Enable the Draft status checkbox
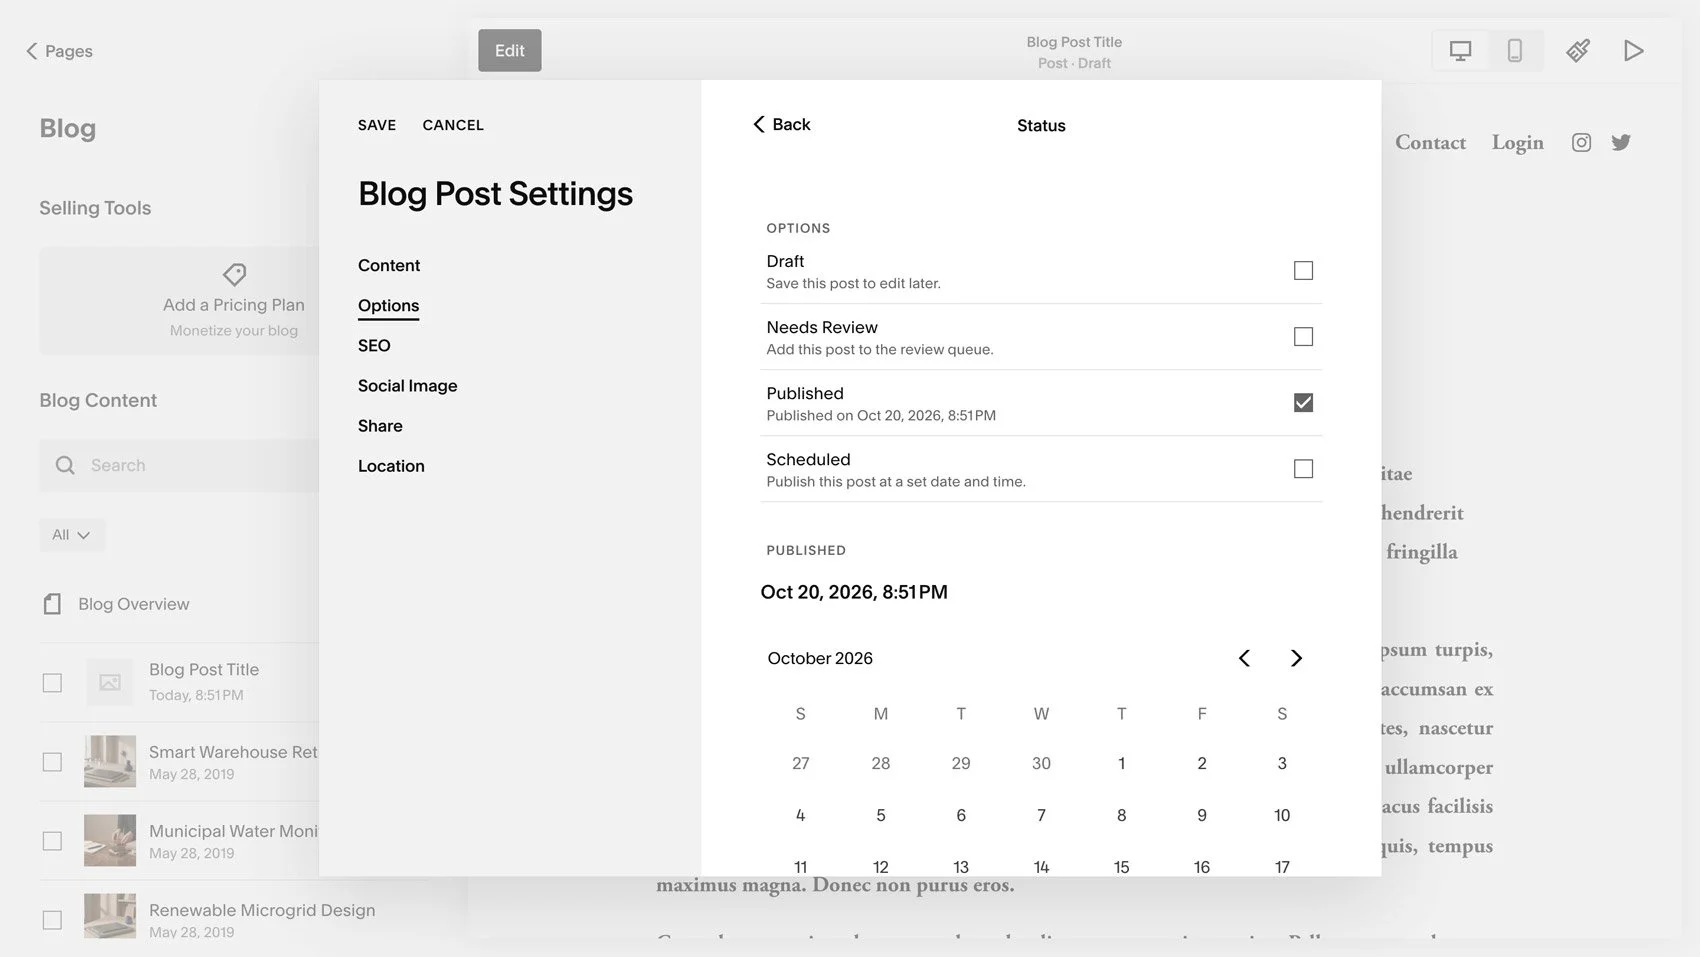 (1303, 271)
